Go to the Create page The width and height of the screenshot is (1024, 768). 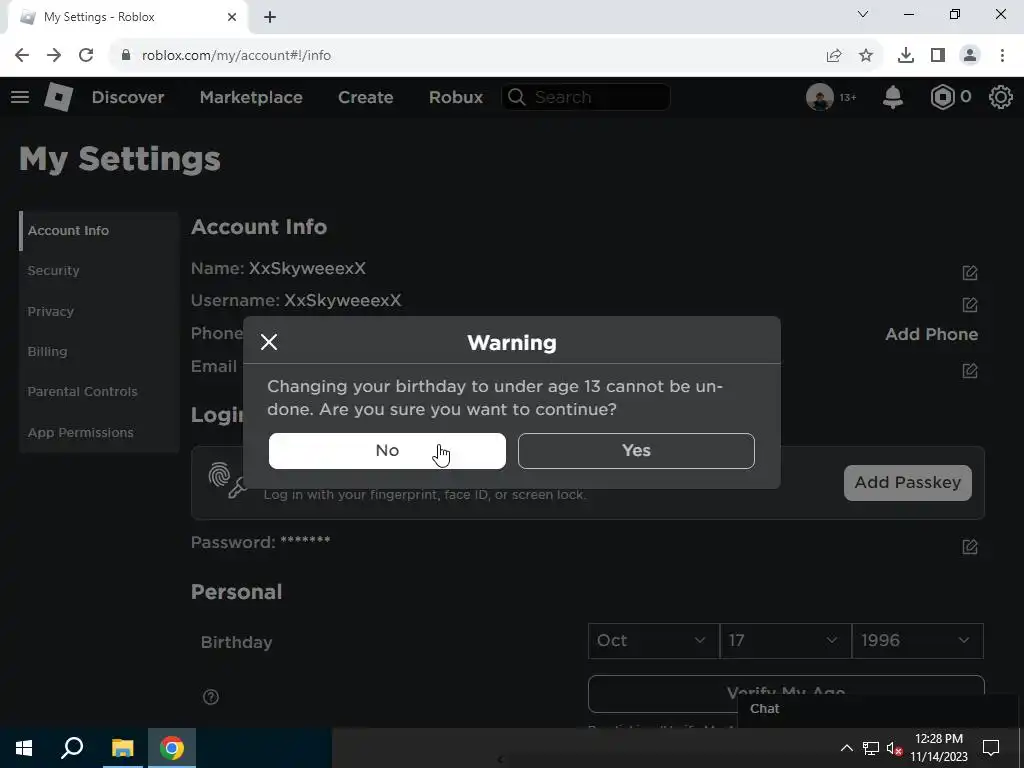pos(366,97)
